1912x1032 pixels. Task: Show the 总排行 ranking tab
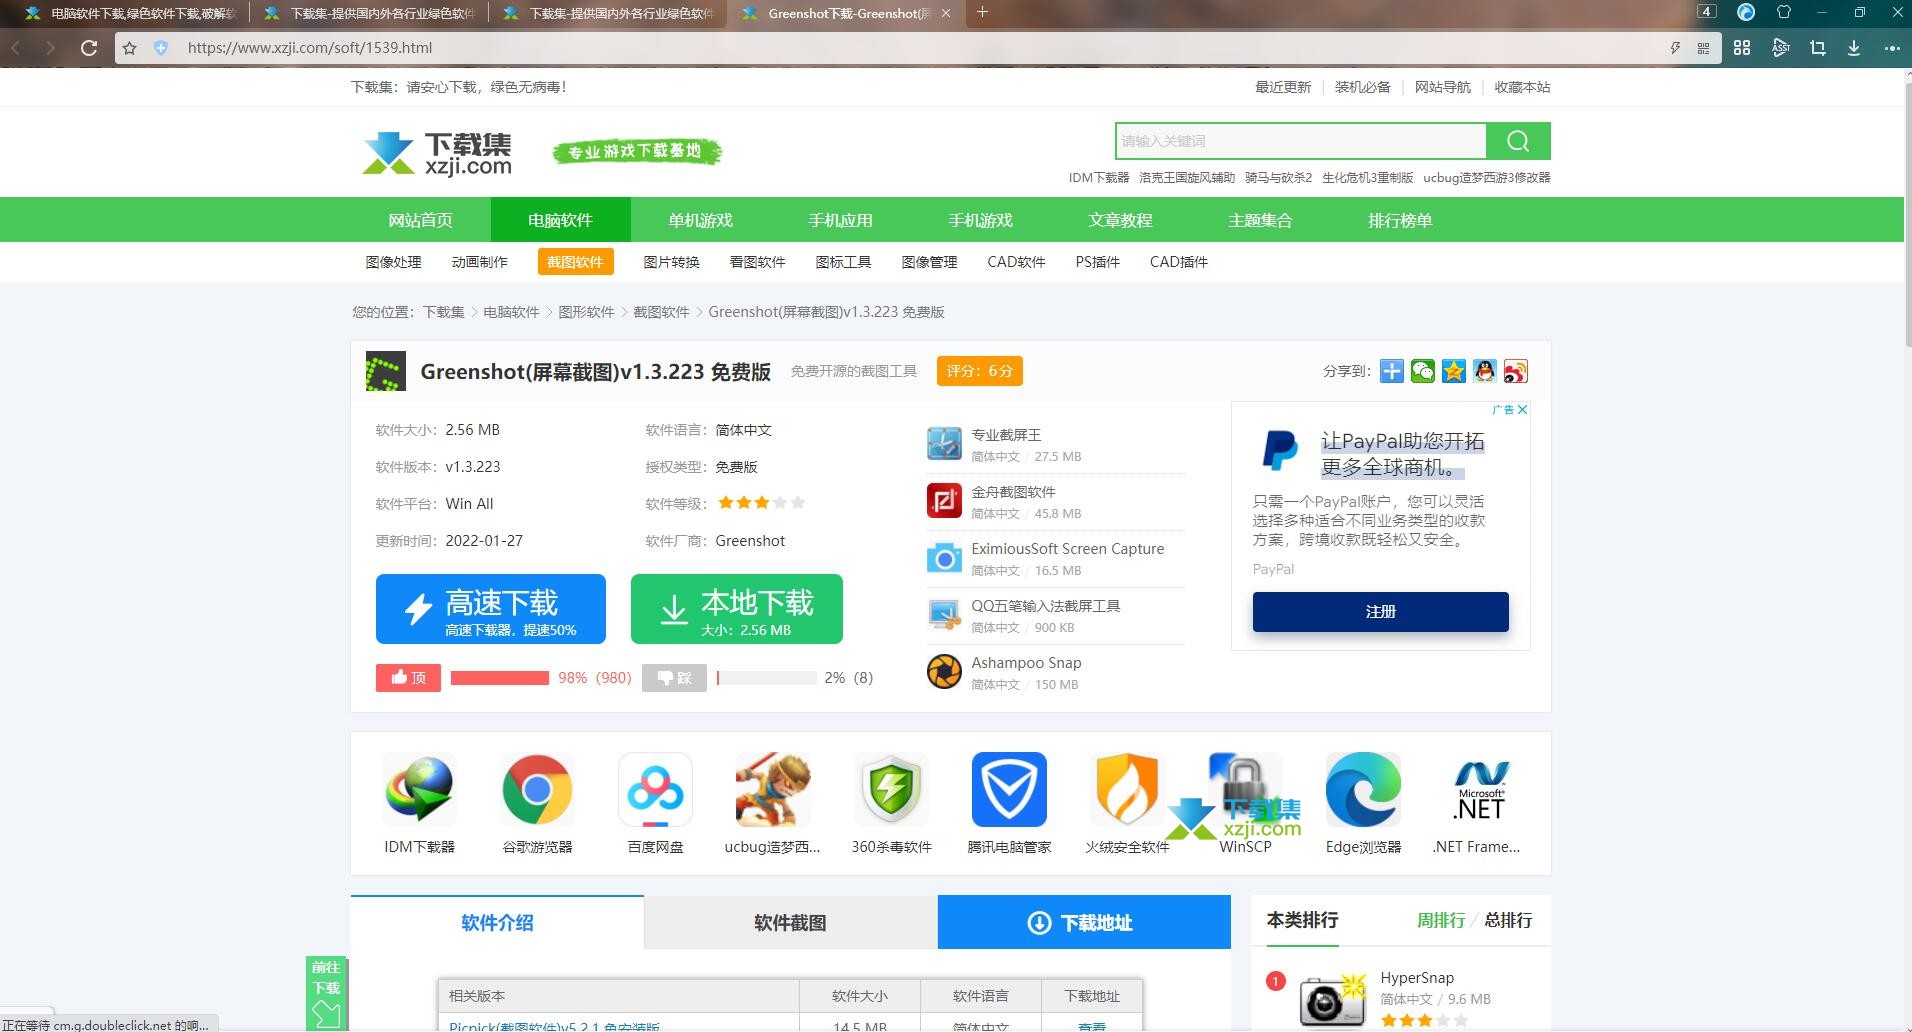pos(1508,920)
